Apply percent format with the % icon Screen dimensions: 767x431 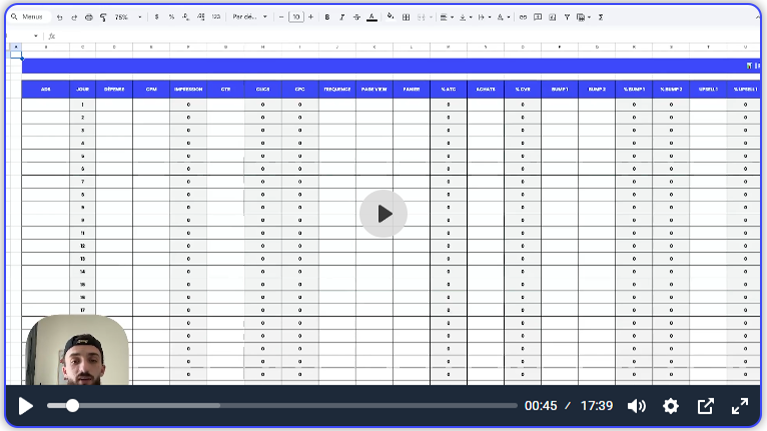[x=171, y=17]
